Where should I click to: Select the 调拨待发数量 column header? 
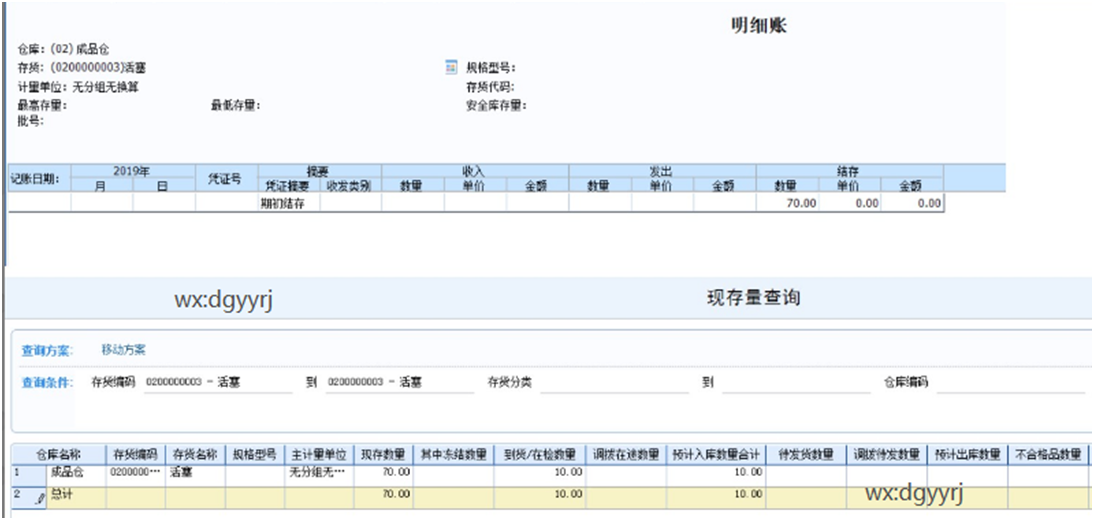point(887,454)
